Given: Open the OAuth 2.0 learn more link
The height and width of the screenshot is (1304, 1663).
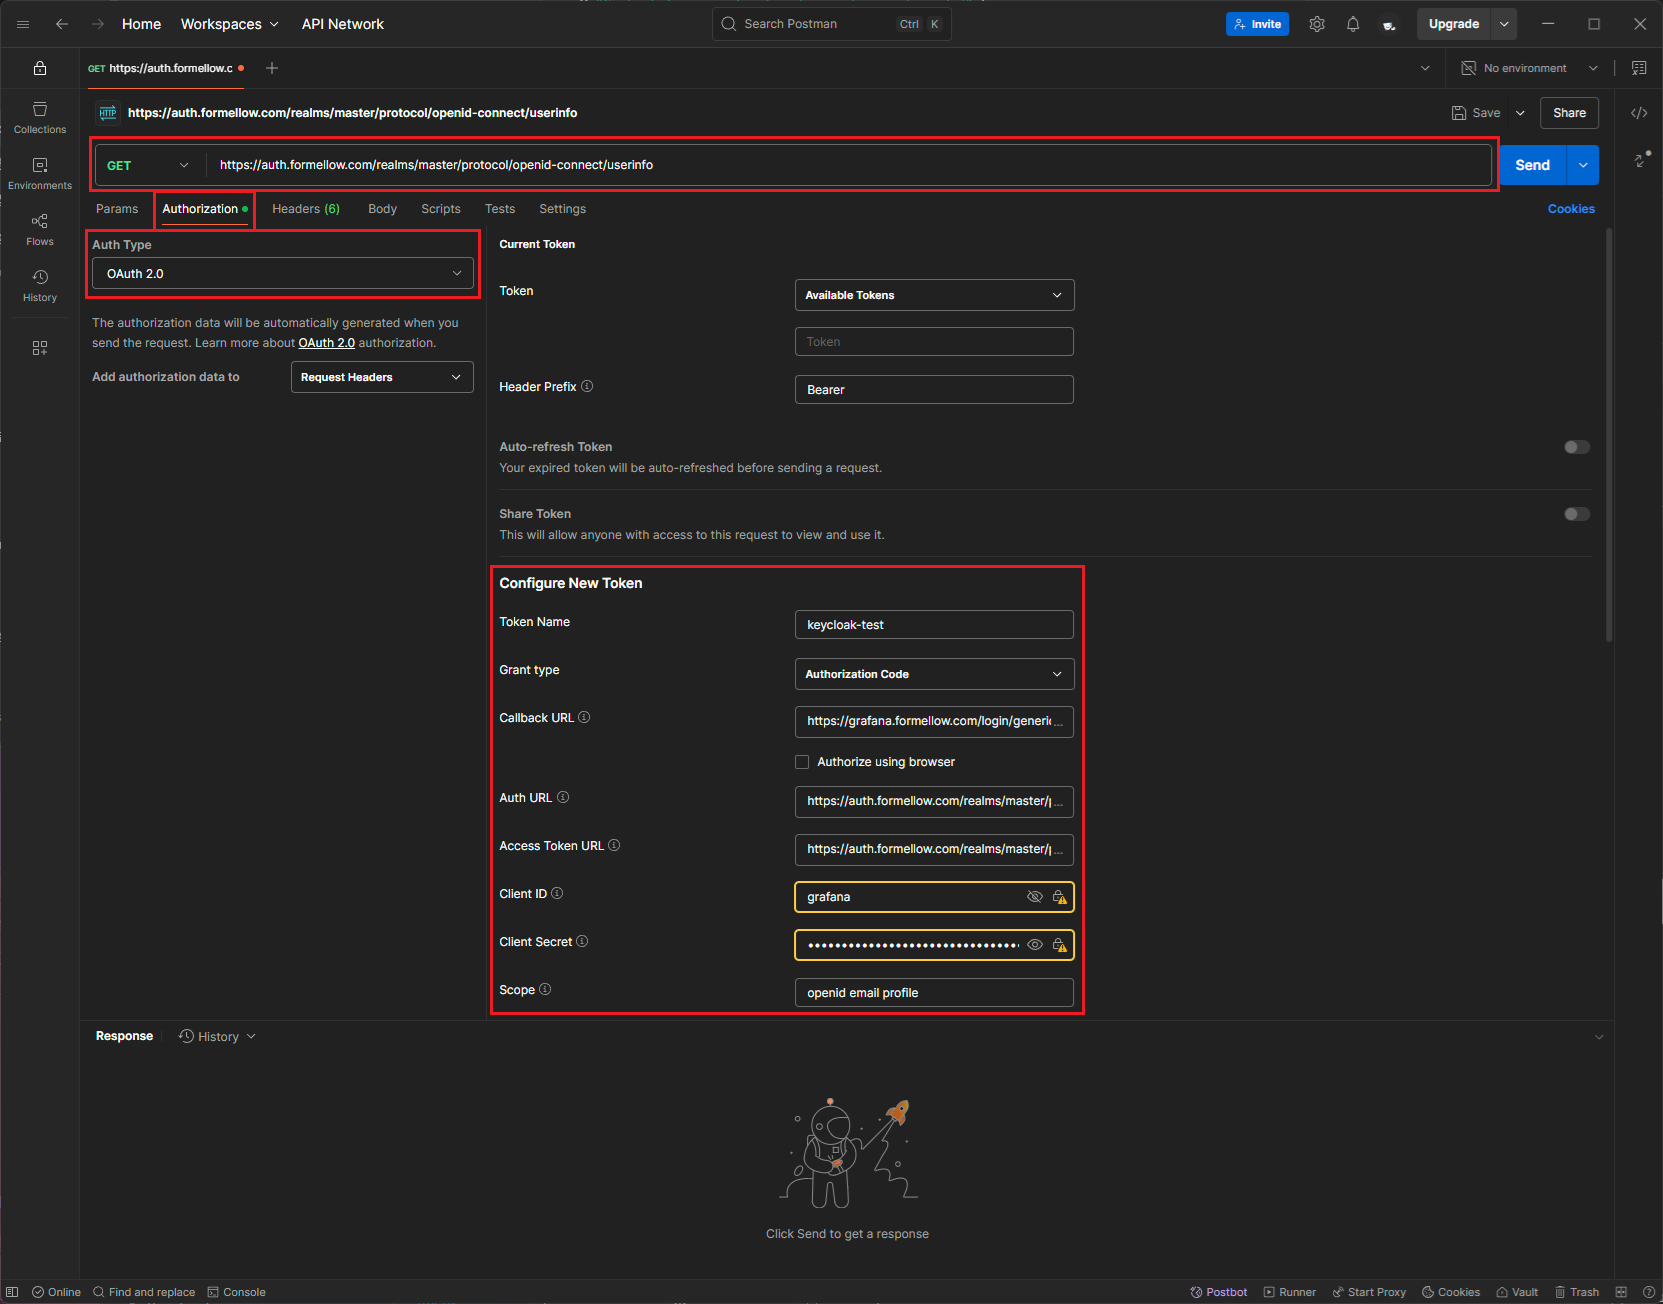Looking at the screenshot, I should tap(326, 343).
